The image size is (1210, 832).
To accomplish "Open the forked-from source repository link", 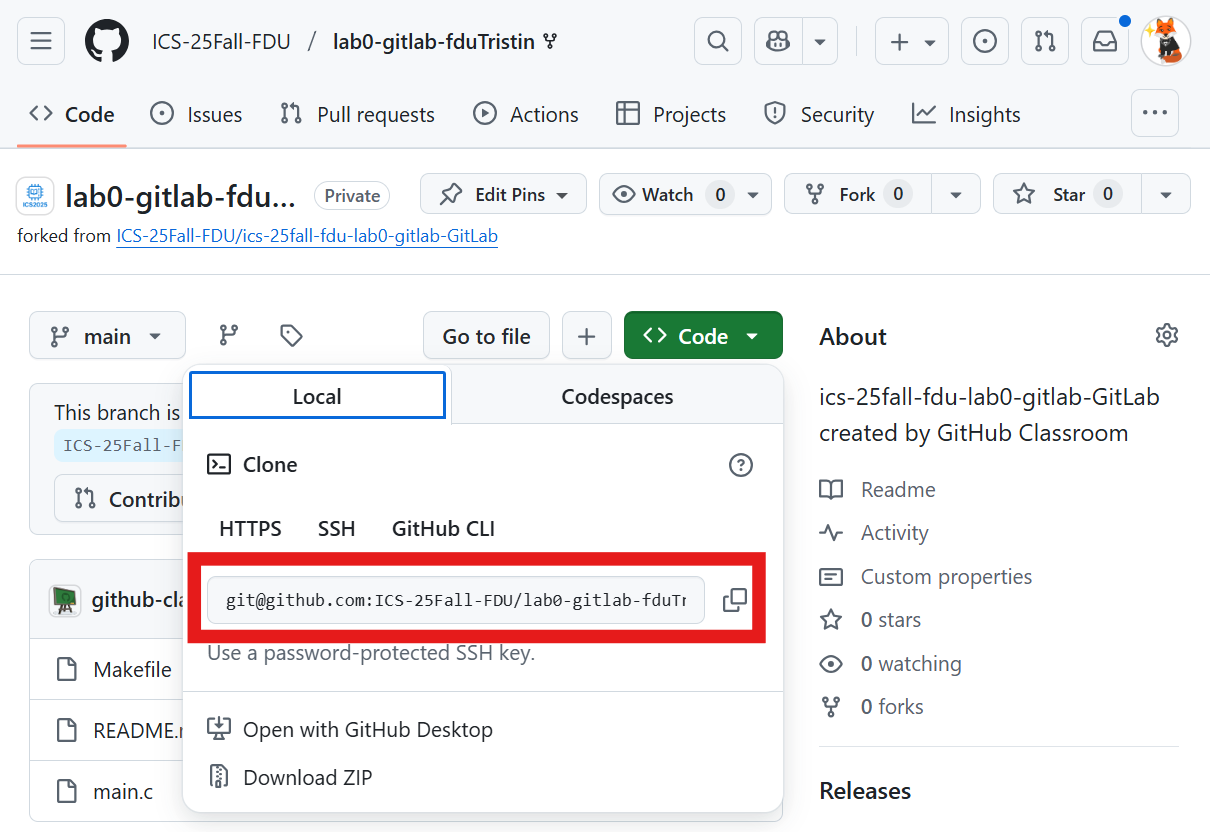I will click(307, 237).
